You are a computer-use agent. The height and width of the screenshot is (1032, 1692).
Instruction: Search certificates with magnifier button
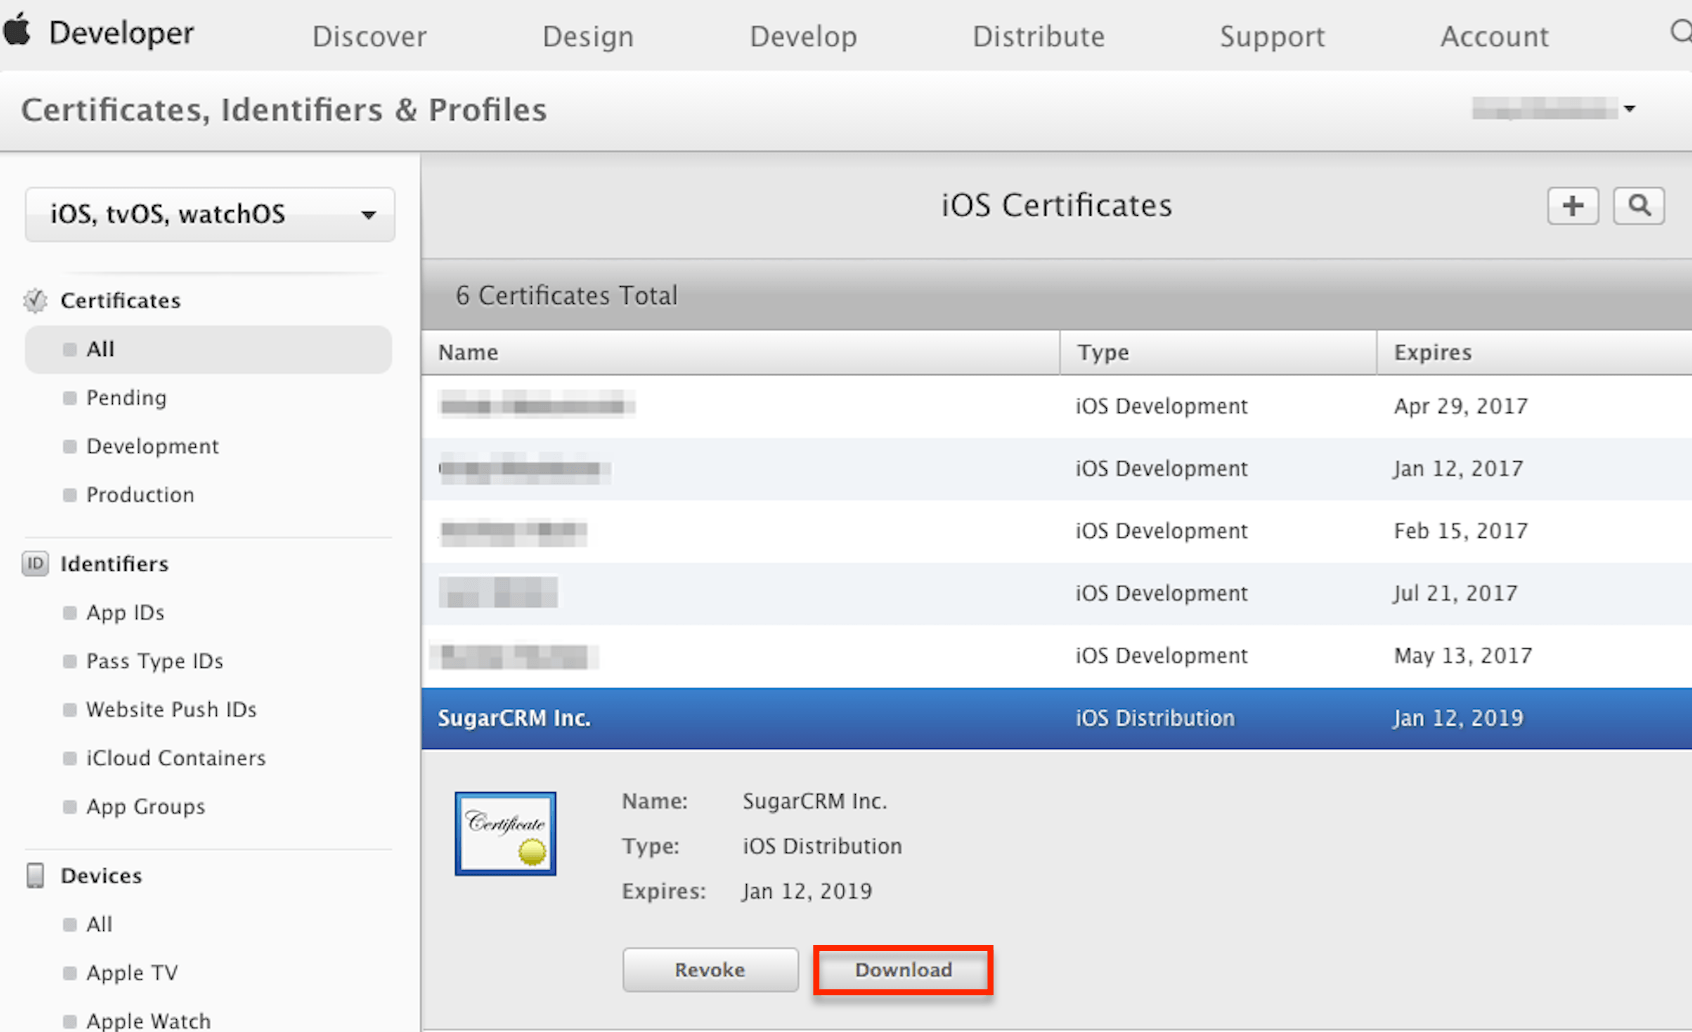coord(1639,206)
